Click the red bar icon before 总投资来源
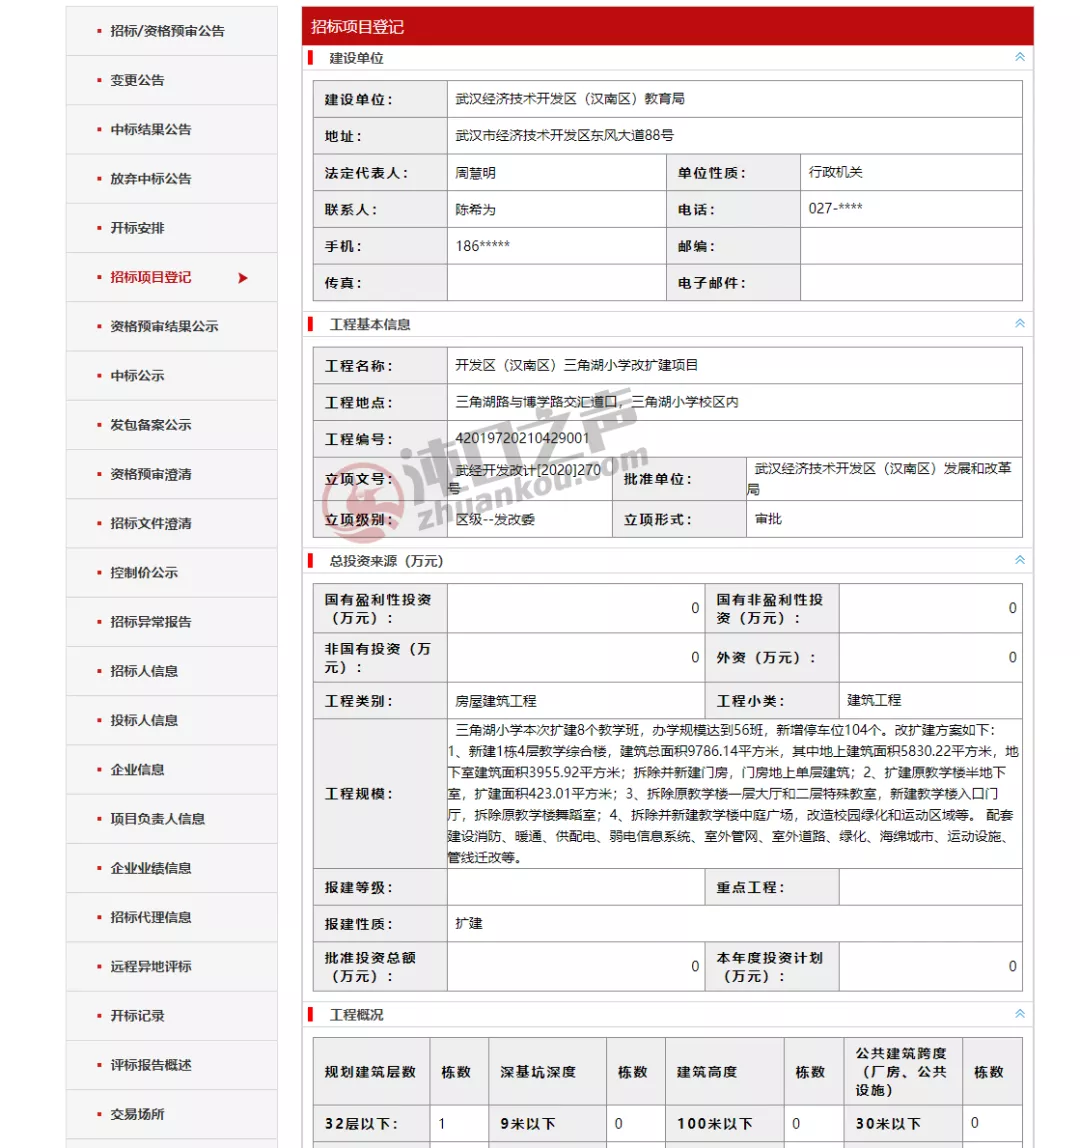 click(310, 561)
